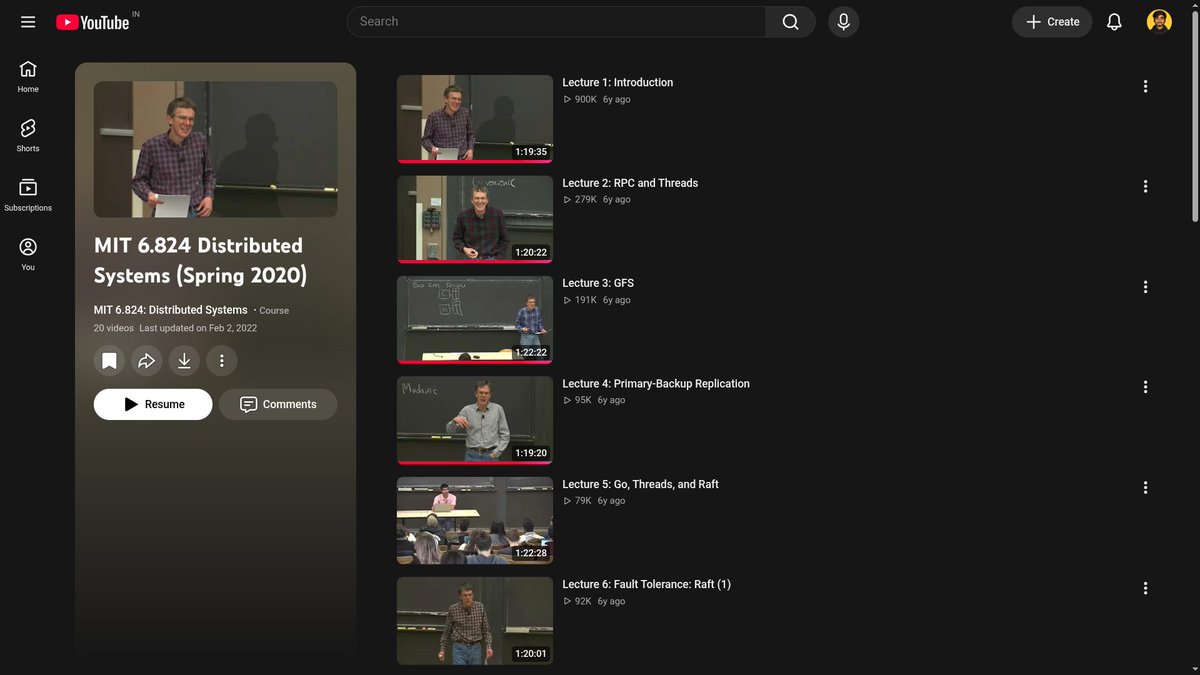Open the playlist Comments
1200x675 pixels.
[x=278, y=404]
